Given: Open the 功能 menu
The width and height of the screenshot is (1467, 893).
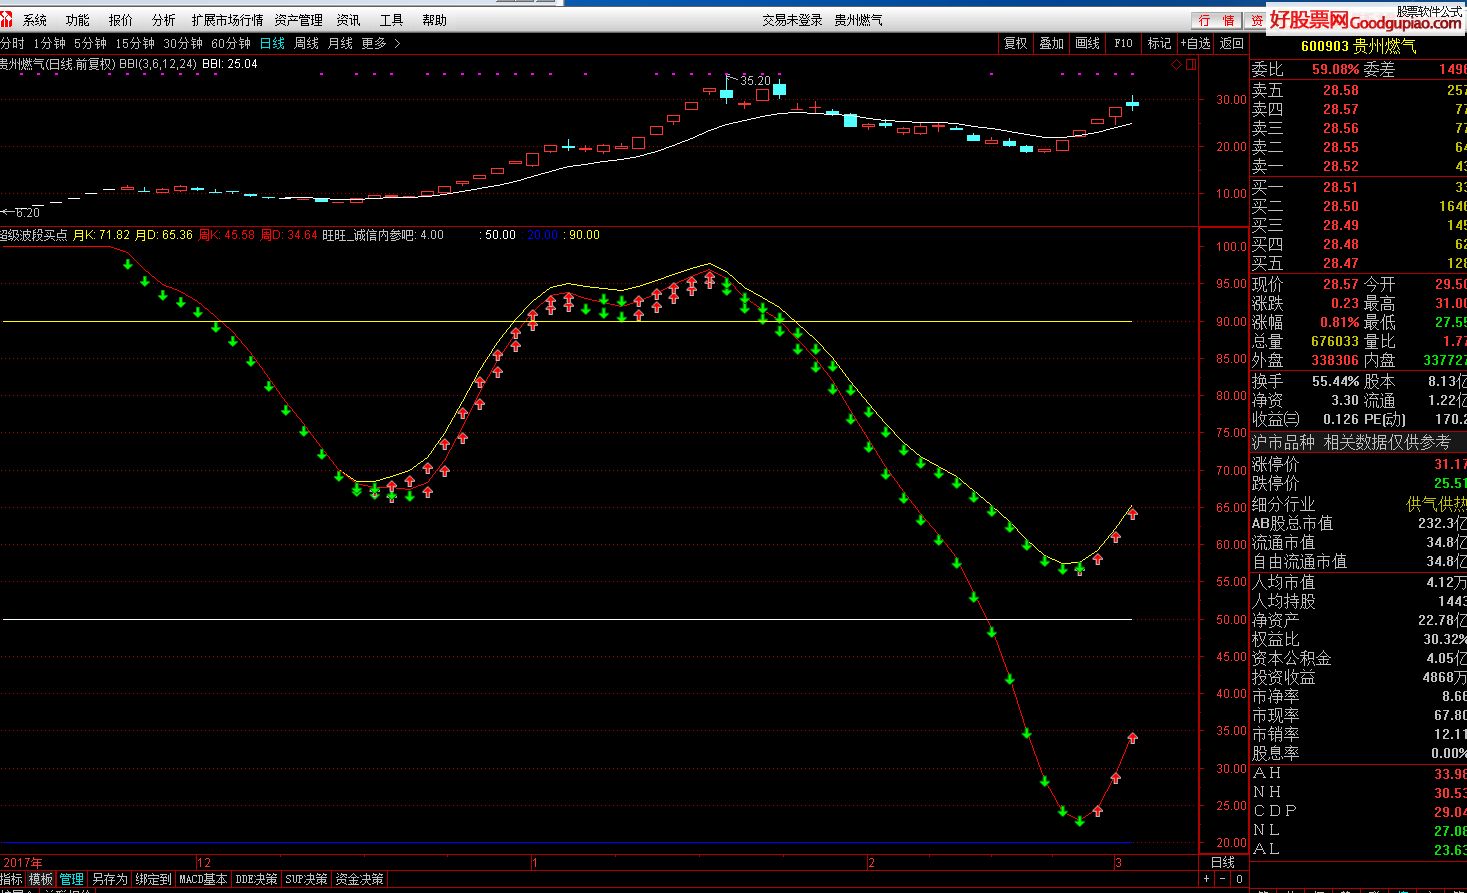Looking at the screenshot, I should click(x=78, y=20).
